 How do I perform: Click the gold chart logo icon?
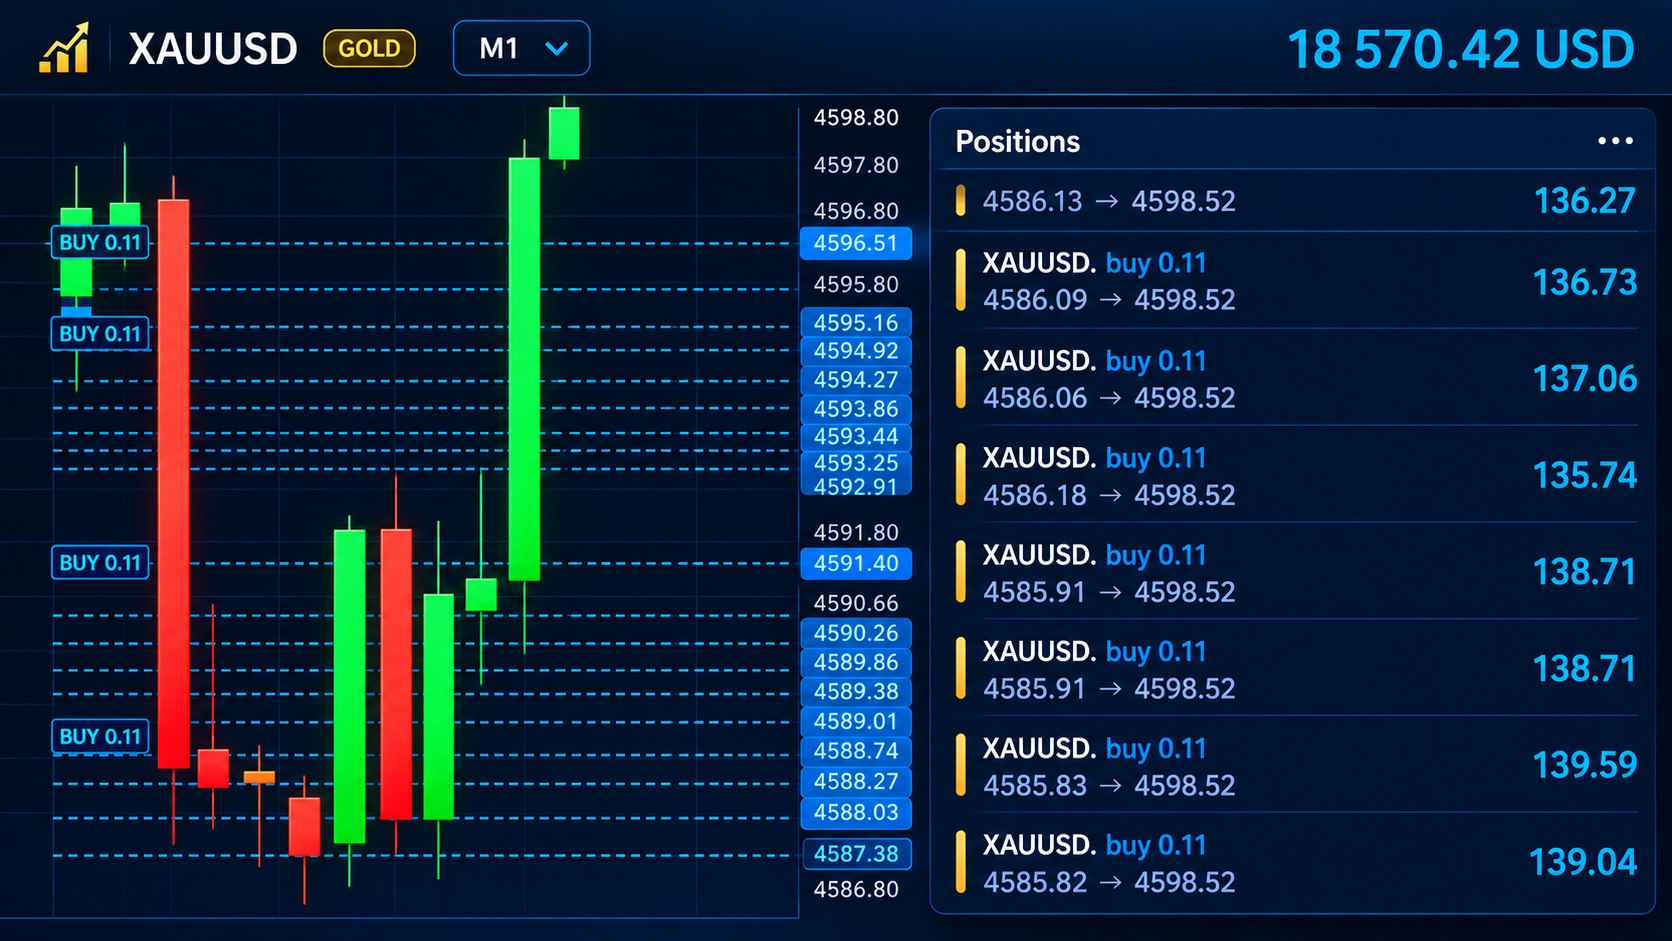[x=64, y=48]
